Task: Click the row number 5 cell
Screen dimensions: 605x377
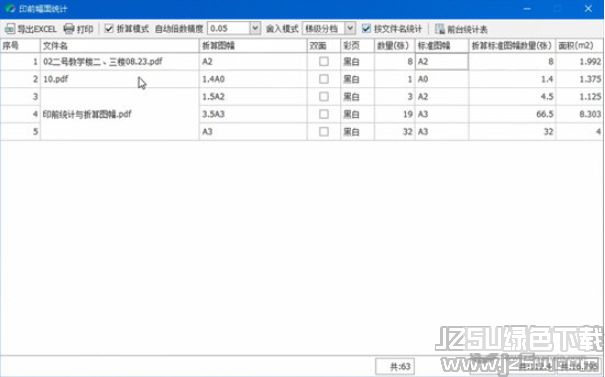Action: (20, 132)
